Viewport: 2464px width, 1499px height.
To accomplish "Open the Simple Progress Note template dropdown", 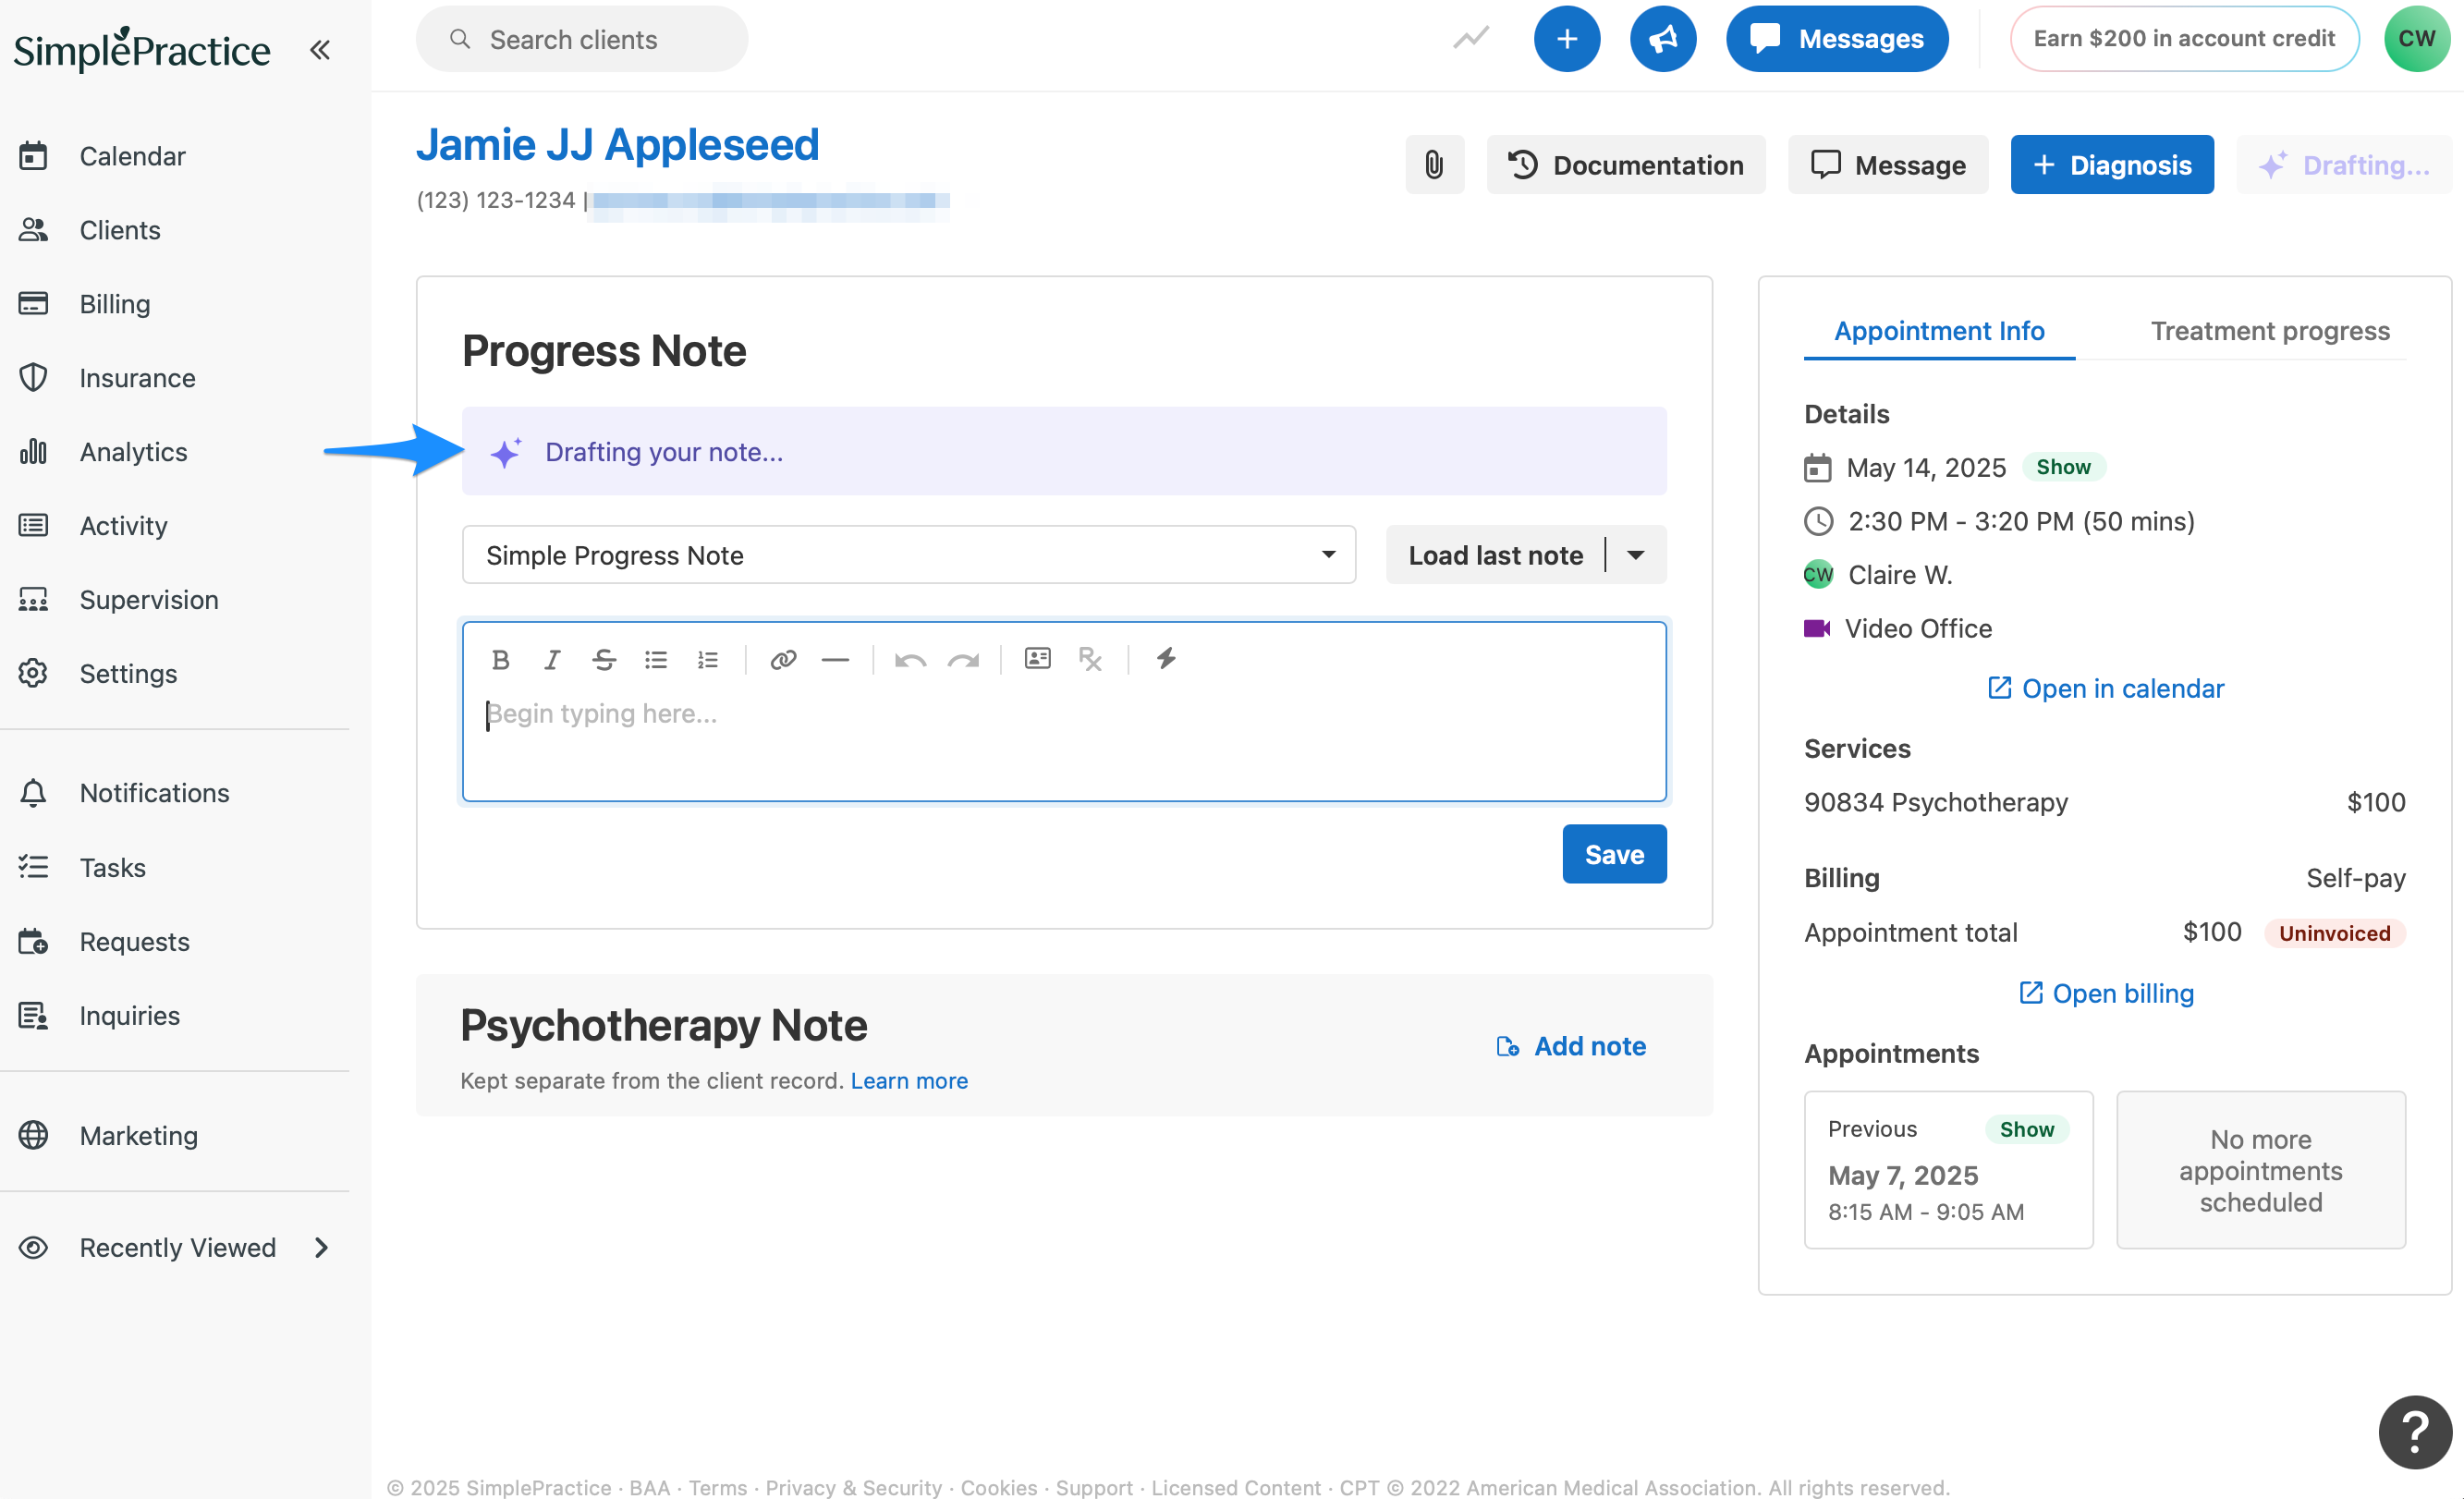I will pos(908,555).
